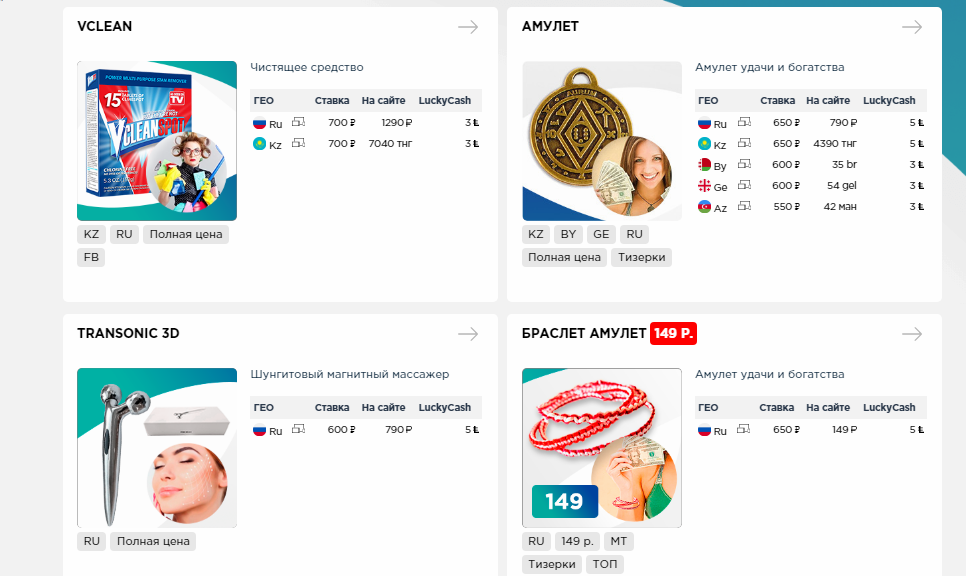Click the ТОП tag under БРАСЛЕТ АМУЛЕТ
966x576 pixels.
(604, 564)
